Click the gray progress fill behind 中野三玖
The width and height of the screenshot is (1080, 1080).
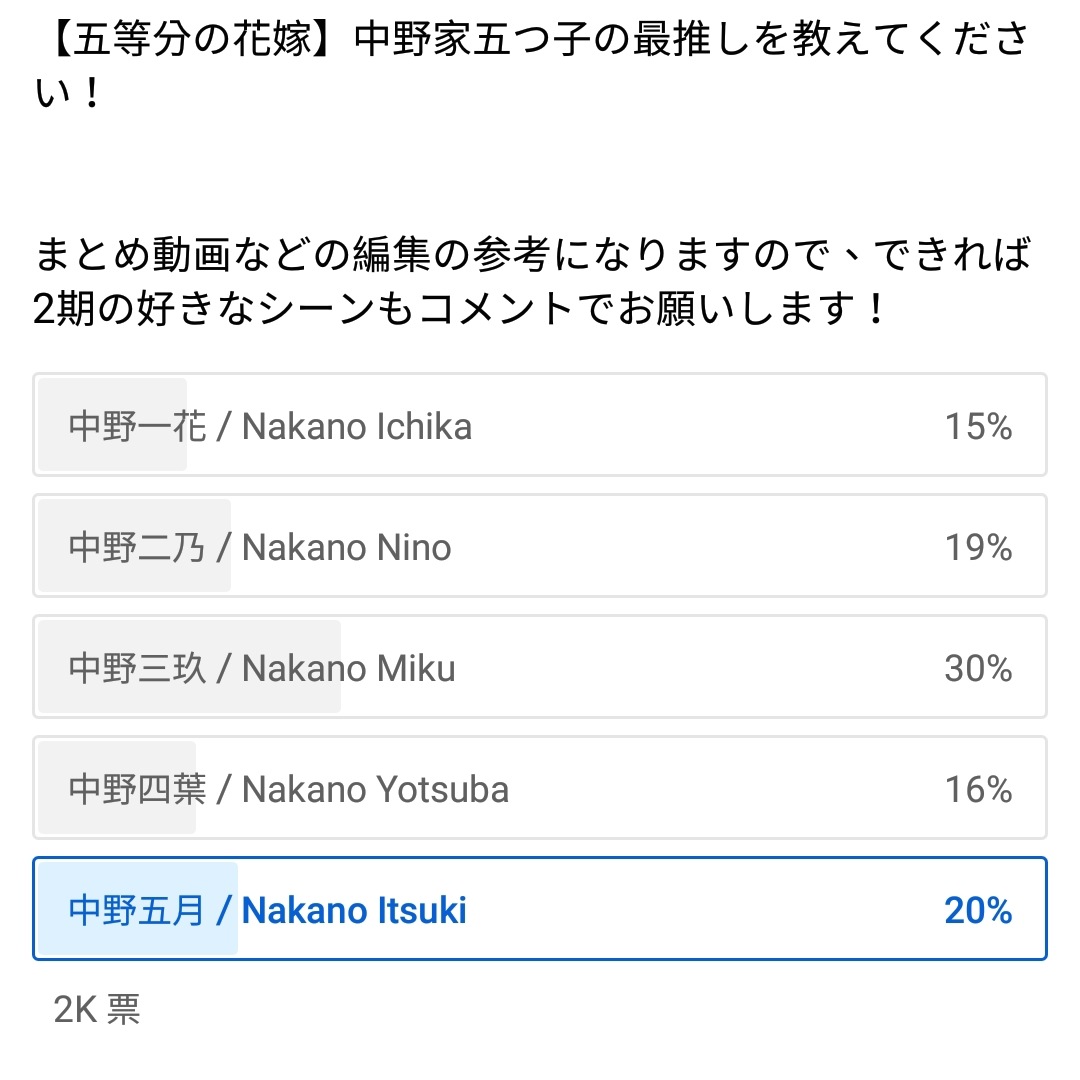click(189, 667)
